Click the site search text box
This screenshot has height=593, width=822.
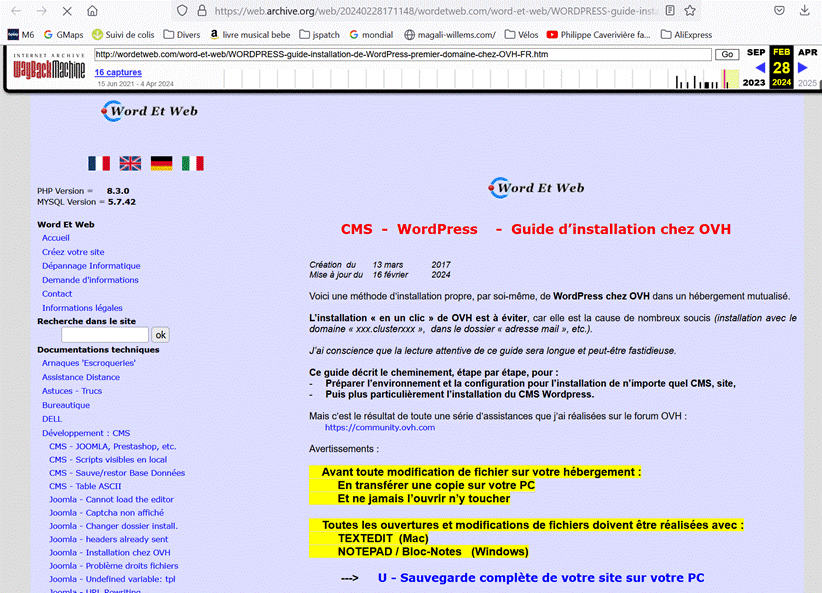(105, 335)
